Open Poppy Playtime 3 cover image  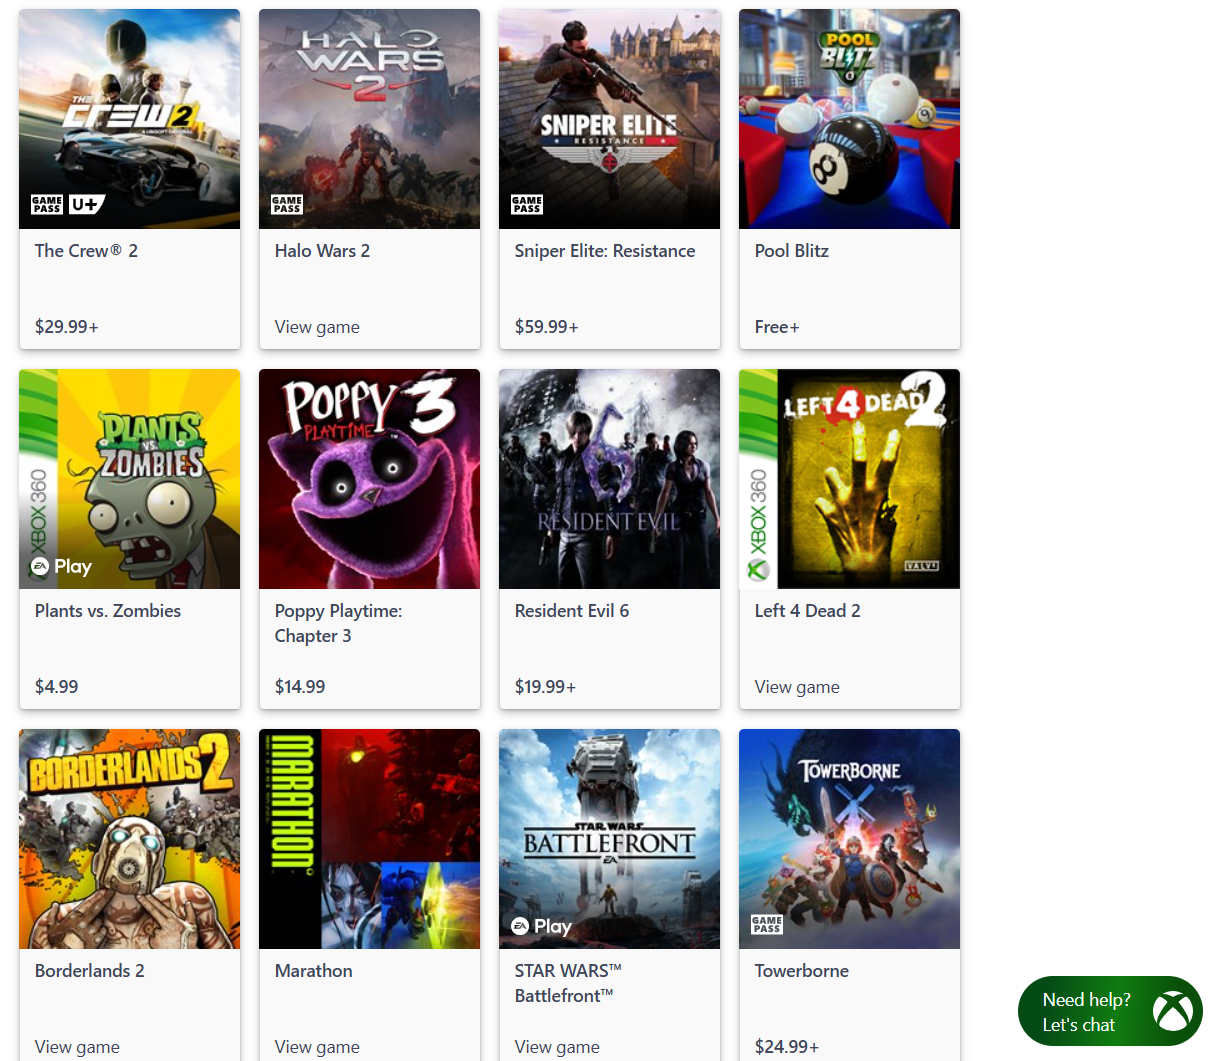click(370, 479)
